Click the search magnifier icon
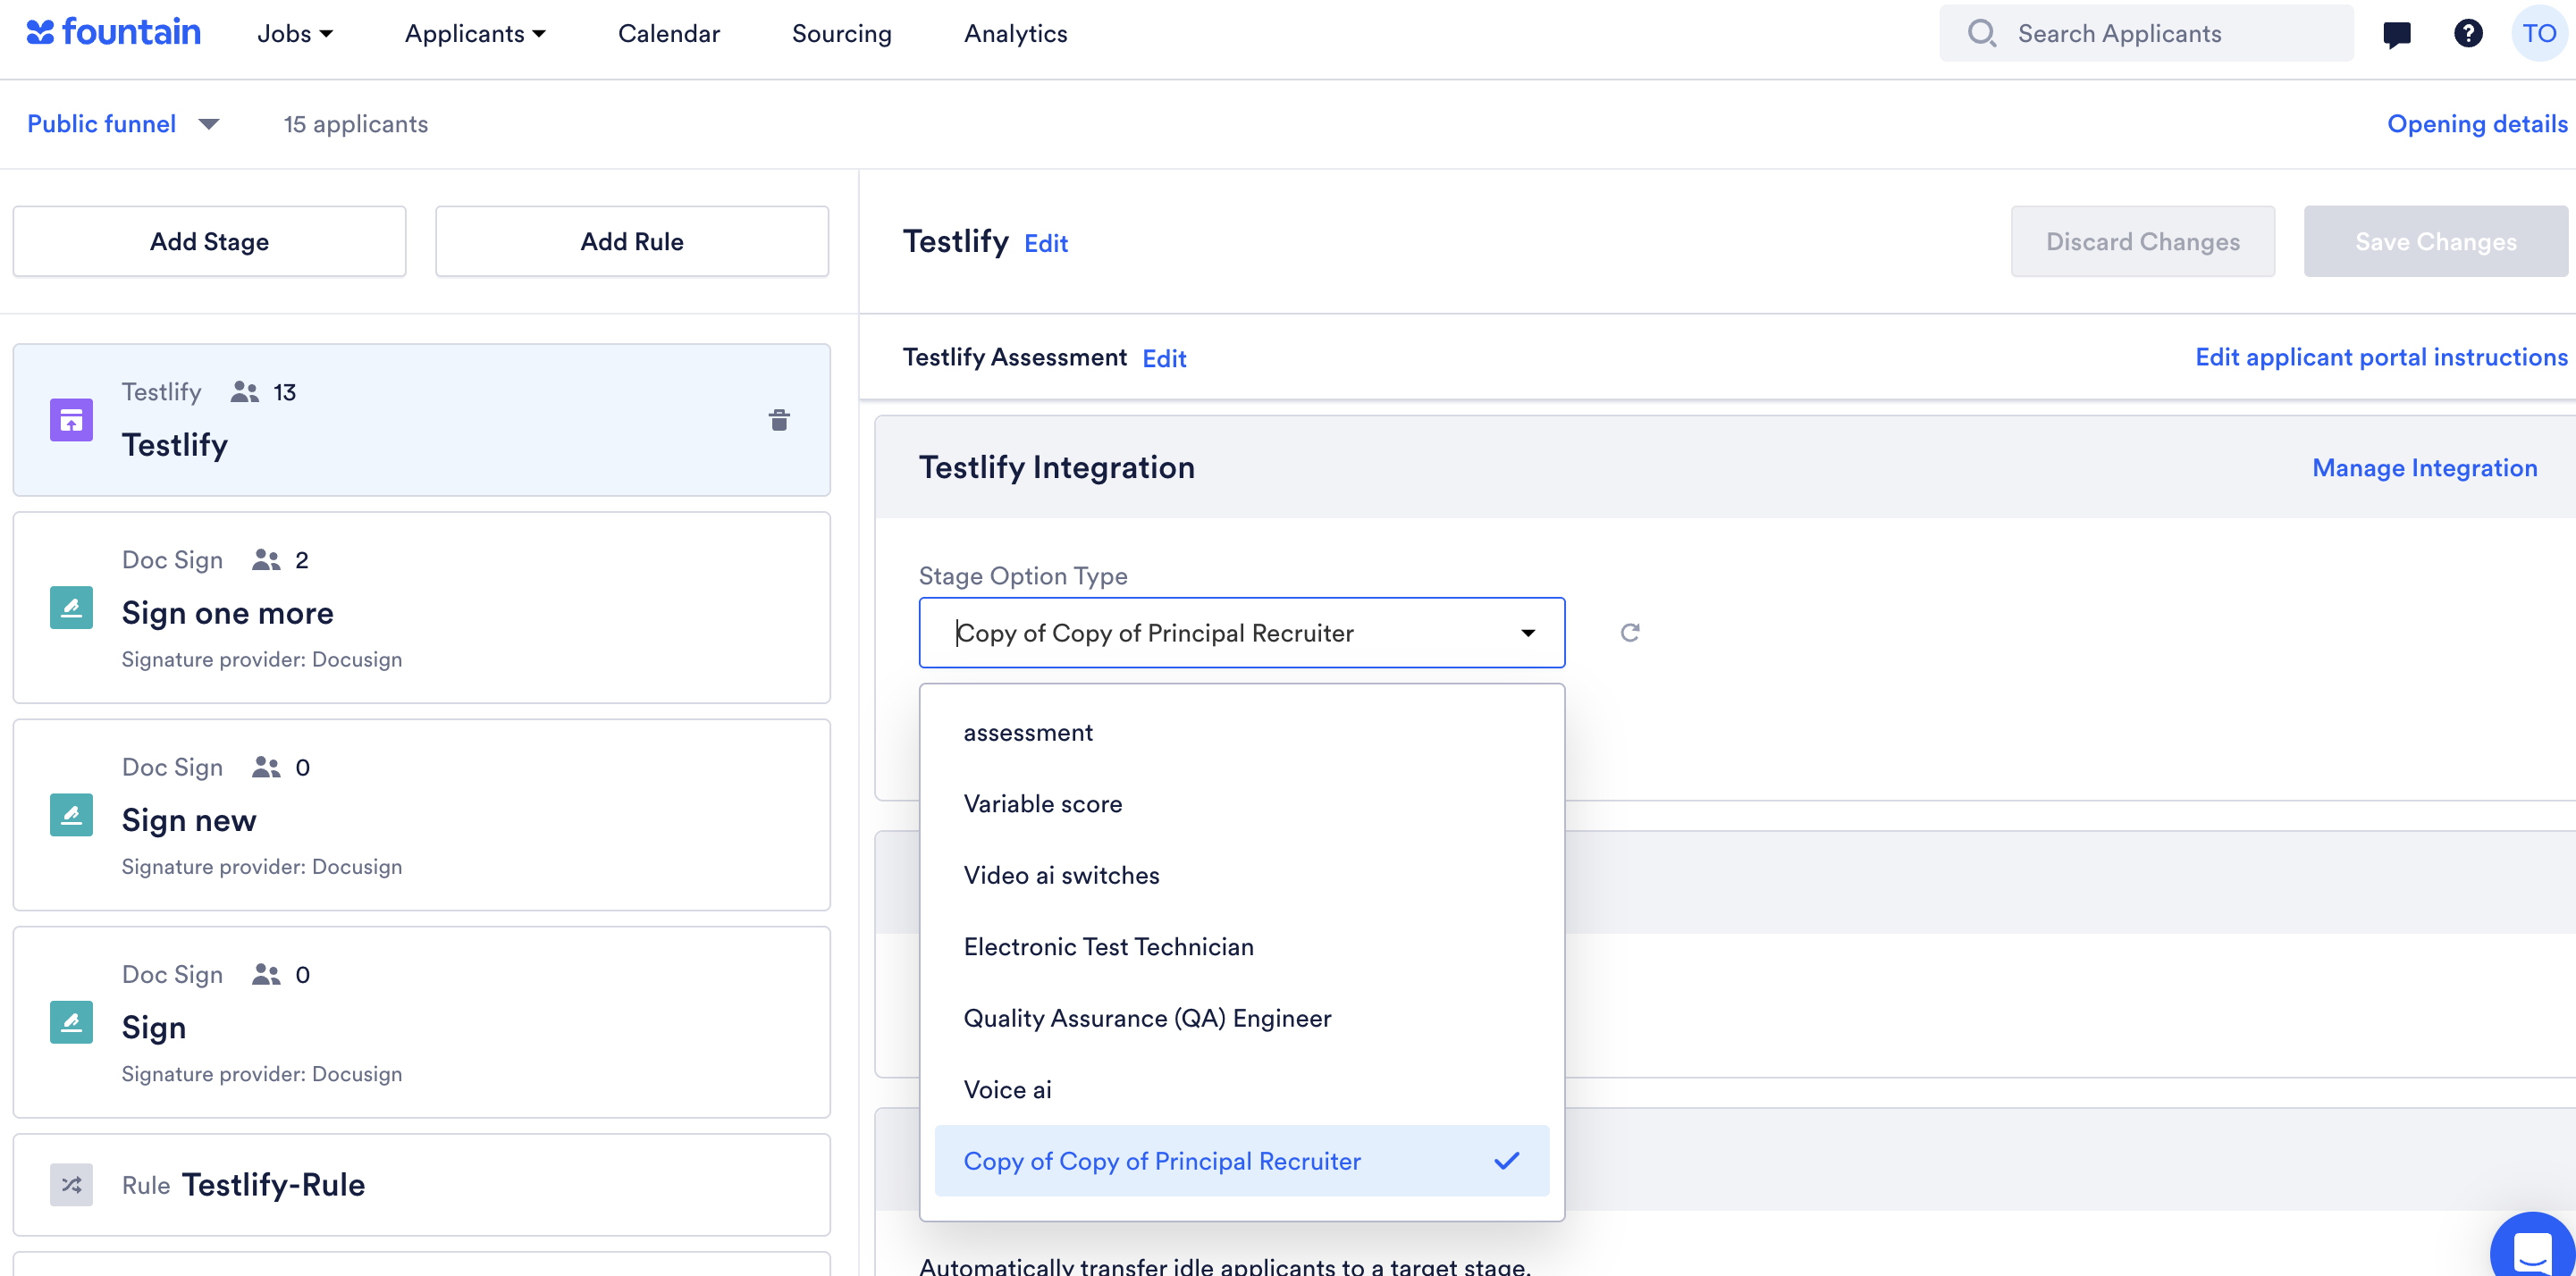 pos(1981,34)
